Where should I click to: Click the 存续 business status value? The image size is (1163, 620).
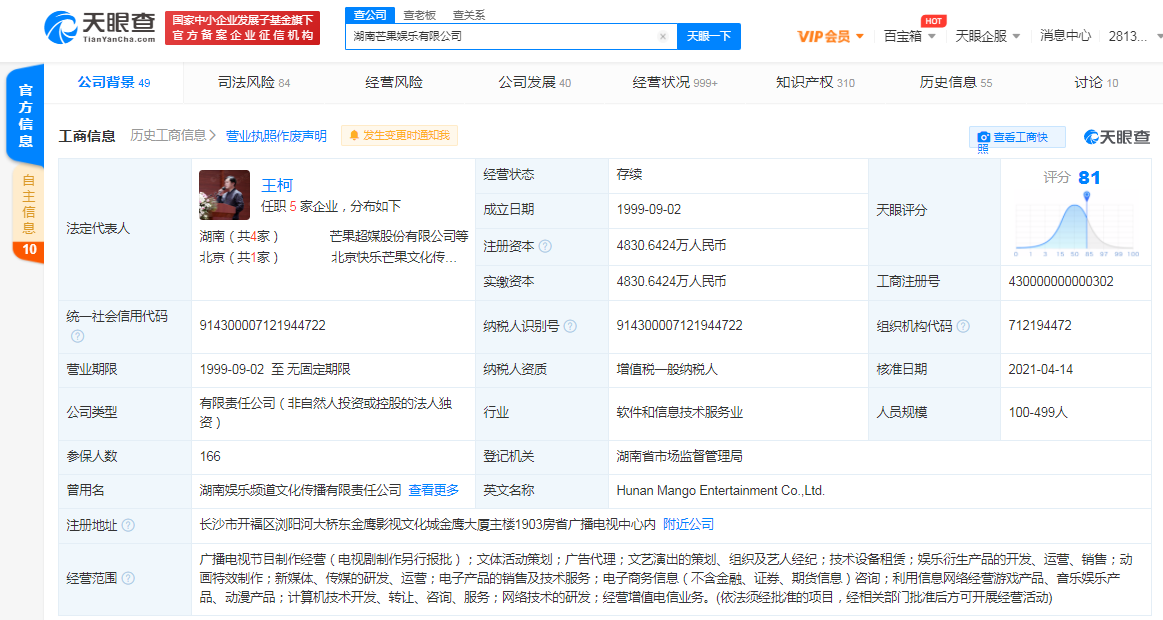coord(629,174)
